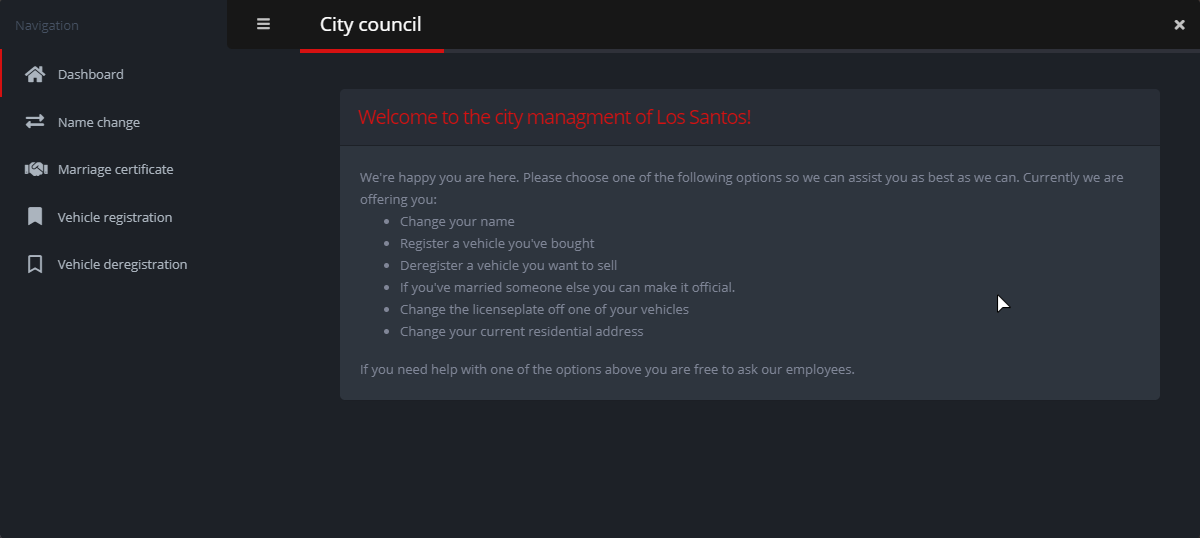Choose the Vehicle deregistration sidebar label
1200x538 pixels.
tap(123, 264)
